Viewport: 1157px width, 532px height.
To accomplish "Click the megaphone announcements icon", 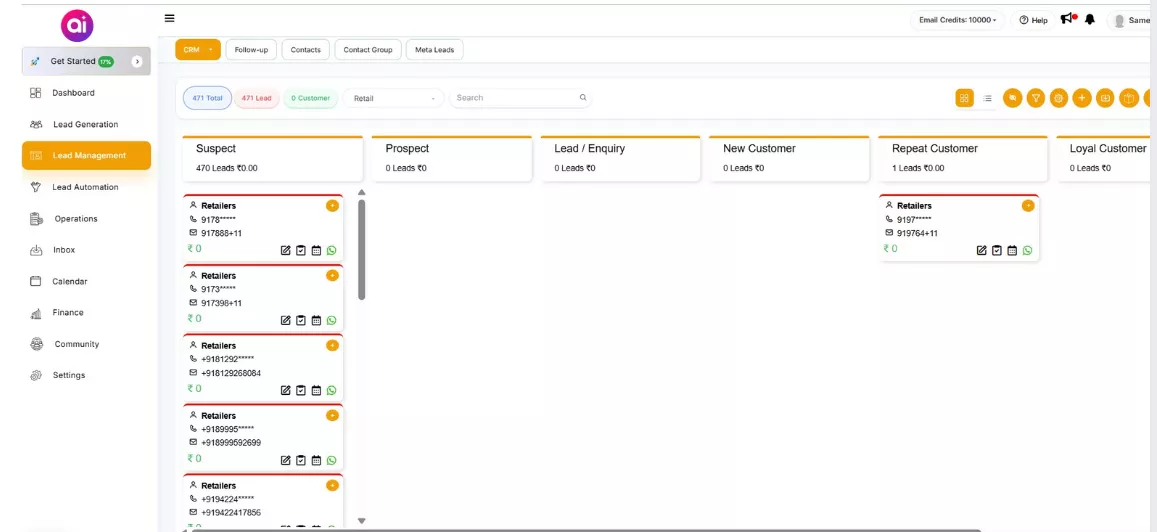I will click(x=1068, y=19).
